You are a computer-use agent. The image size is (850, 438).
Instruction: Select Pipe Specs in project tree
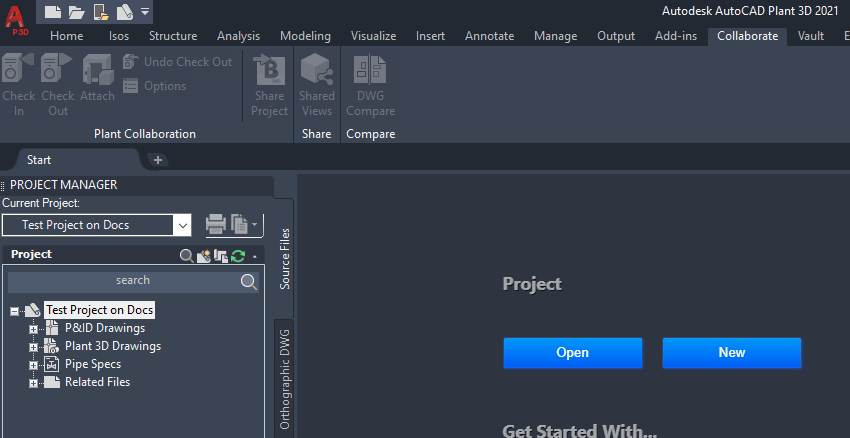[93, 364]
